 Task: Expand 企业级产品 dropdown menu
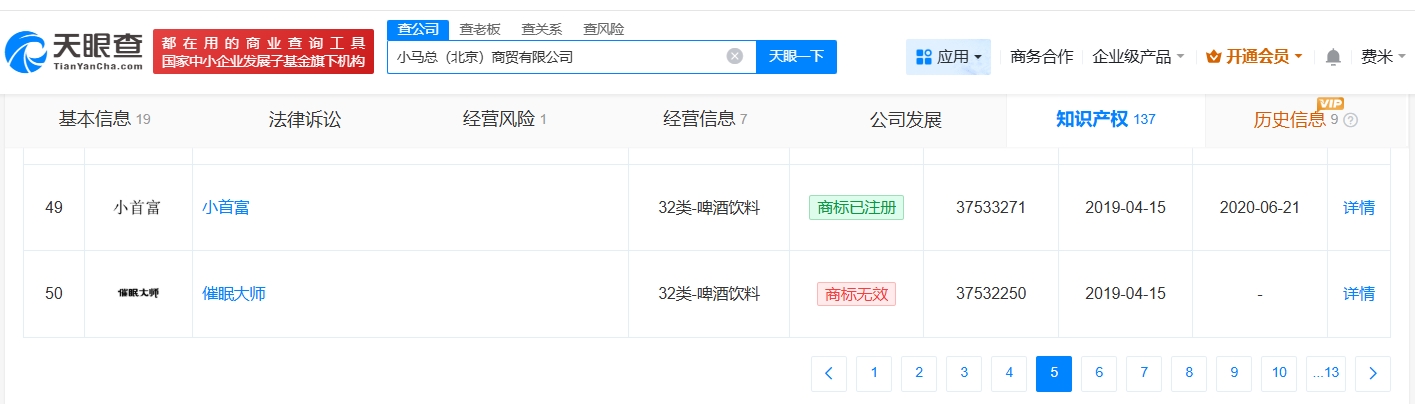(x=1138, y=57)
